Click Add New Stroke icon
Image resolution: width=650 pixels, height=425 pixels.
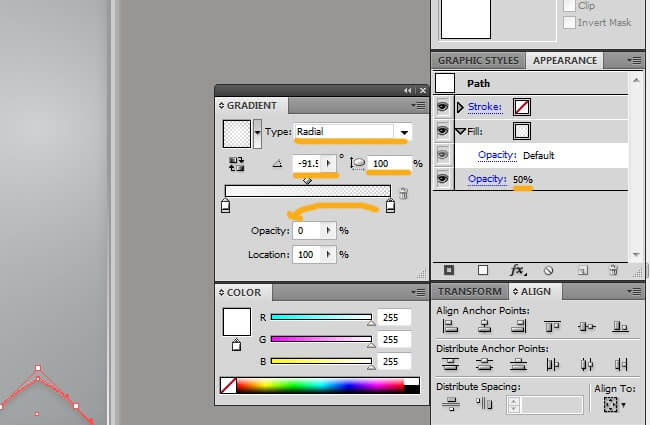point(449,270)
